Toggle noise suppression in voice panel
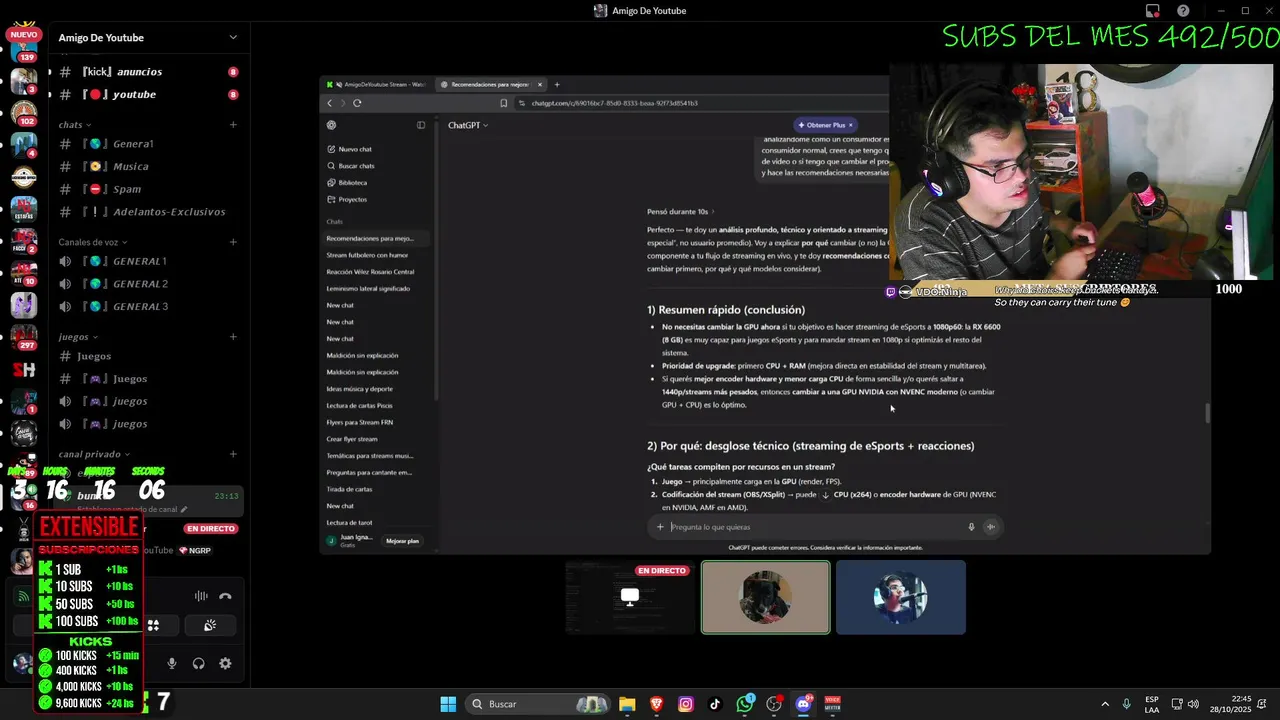 [x=201, y=596]
